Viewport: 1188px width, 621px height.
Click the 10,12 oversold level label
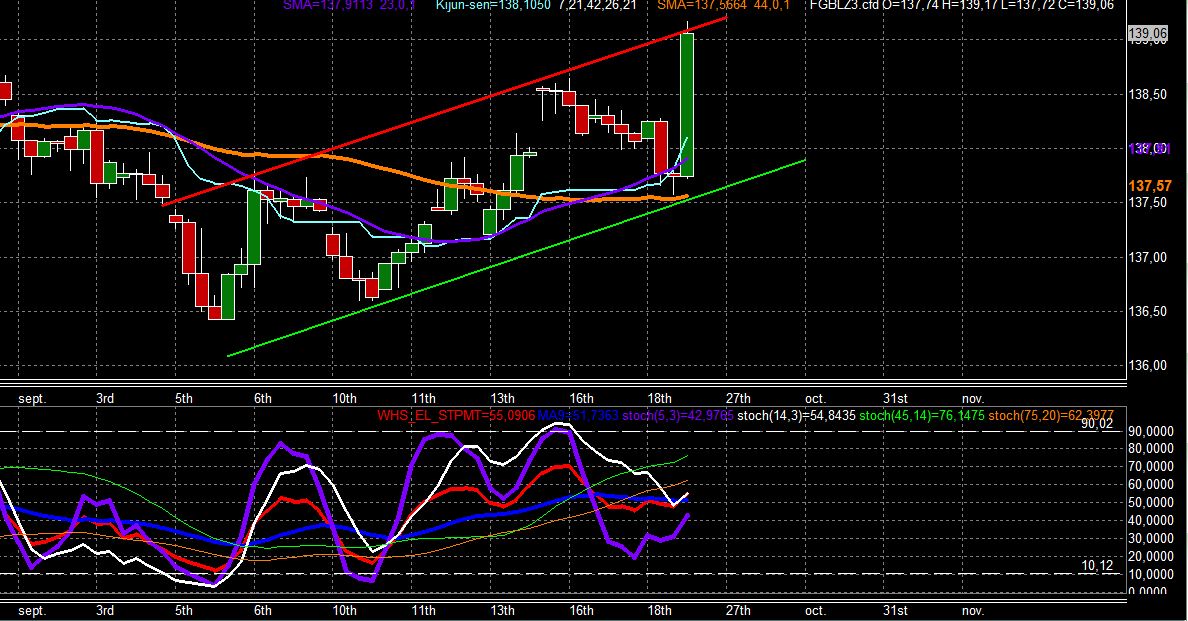pos(1096,566)
